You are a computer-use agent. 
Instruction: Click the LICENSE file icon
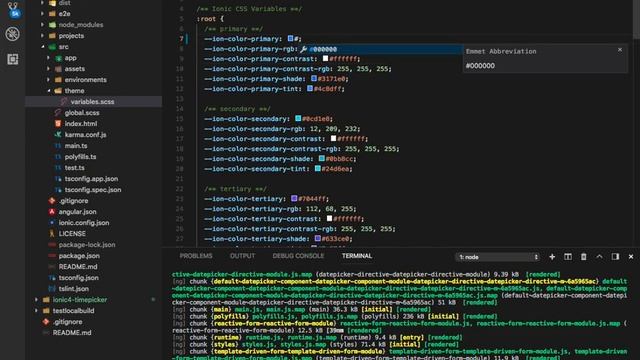pos(52,234)
